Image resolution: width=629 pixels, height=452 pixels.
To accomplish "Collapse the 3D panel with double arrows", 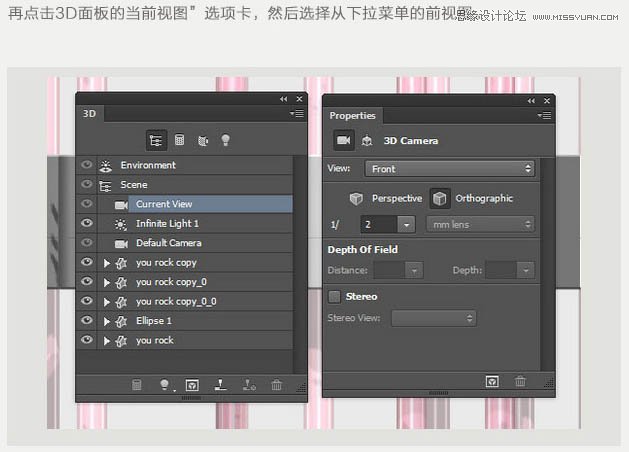I will click(284, 99).
